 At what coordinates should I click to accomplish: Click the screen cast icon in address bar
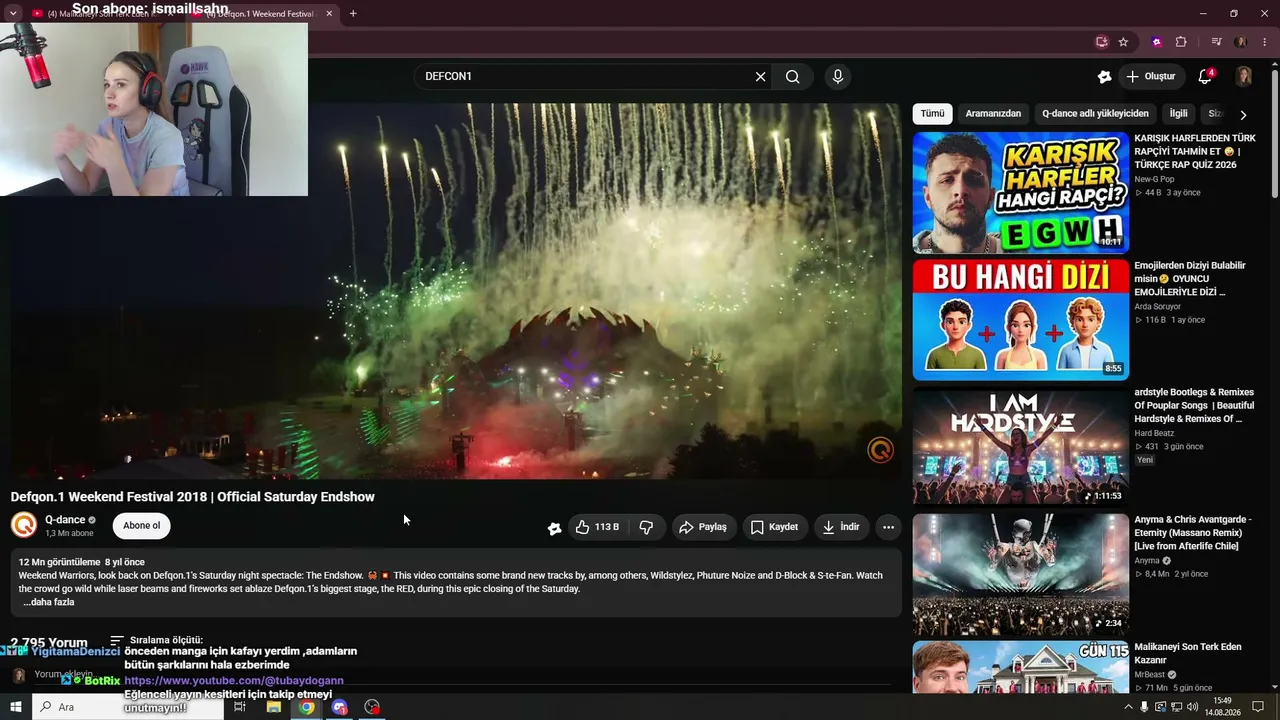1101,42
